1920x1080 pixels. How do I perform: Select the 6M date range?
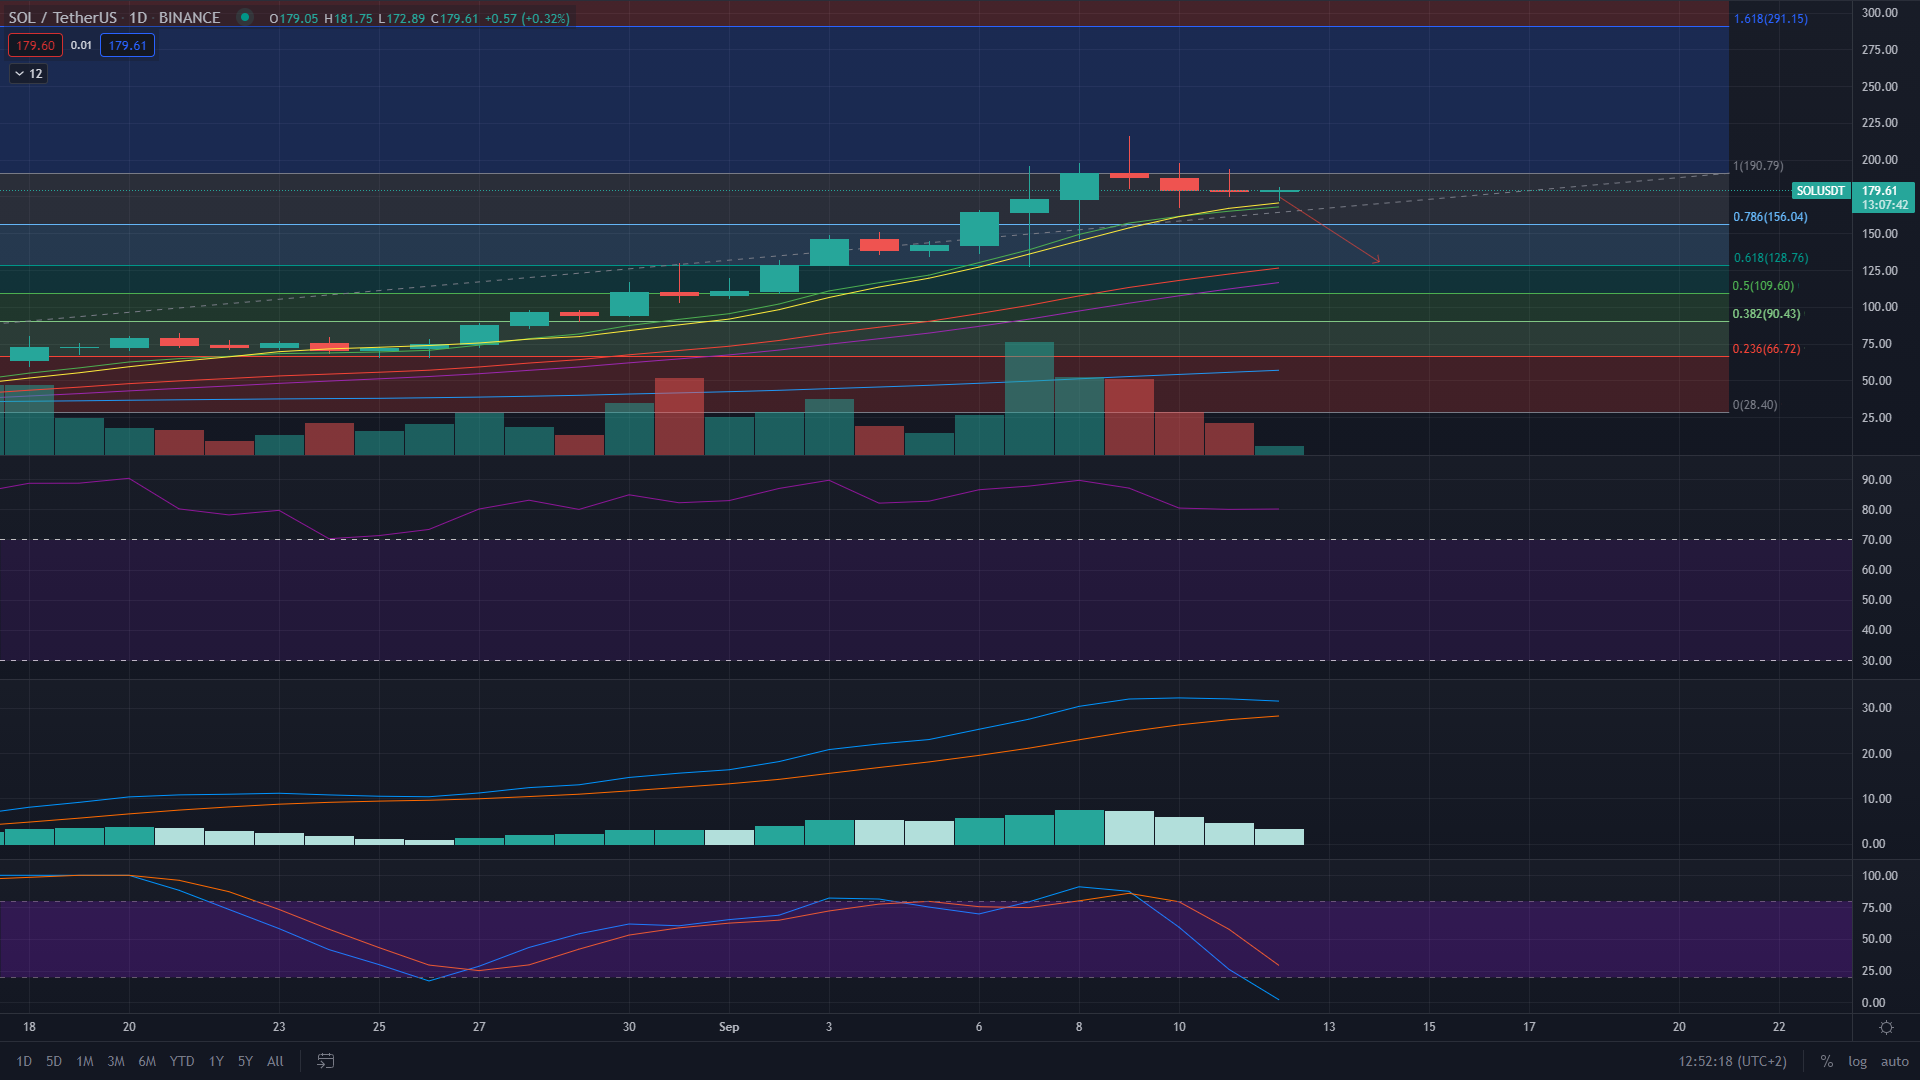pos(147,1061)
